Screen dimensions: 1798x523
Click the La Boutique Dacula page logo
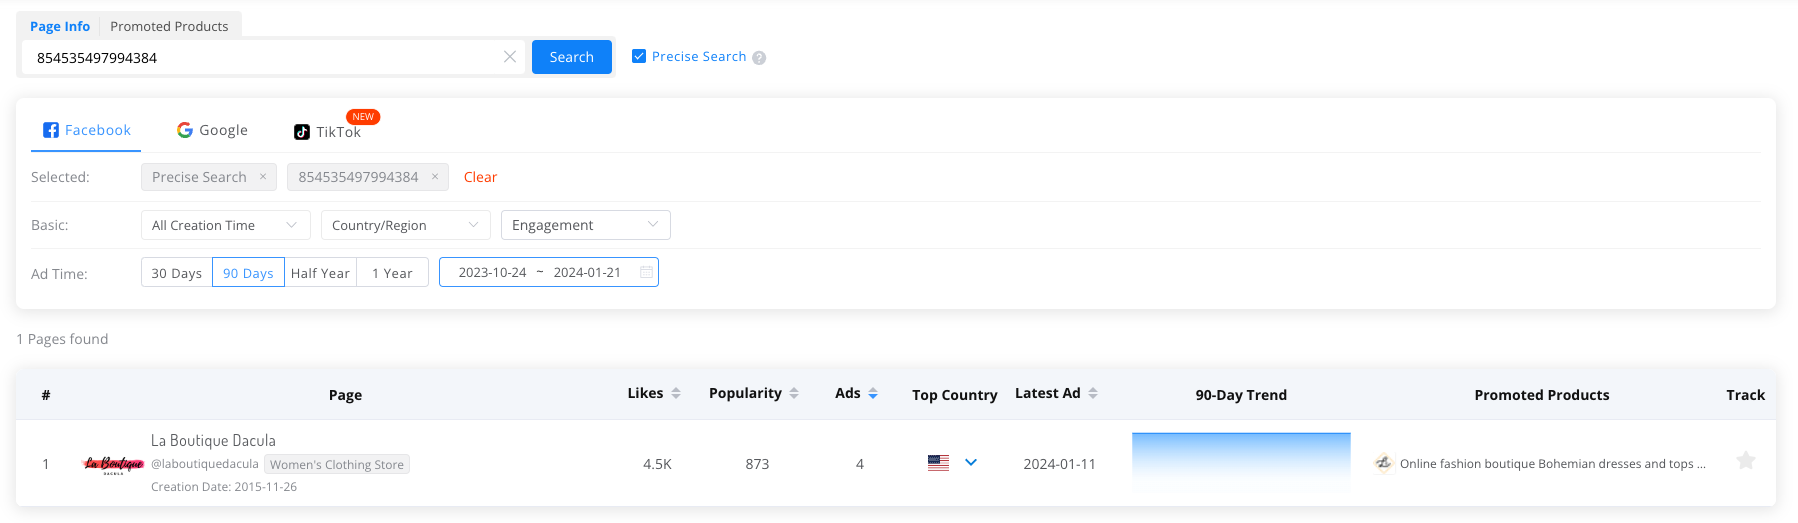click(x=114, y=464)
